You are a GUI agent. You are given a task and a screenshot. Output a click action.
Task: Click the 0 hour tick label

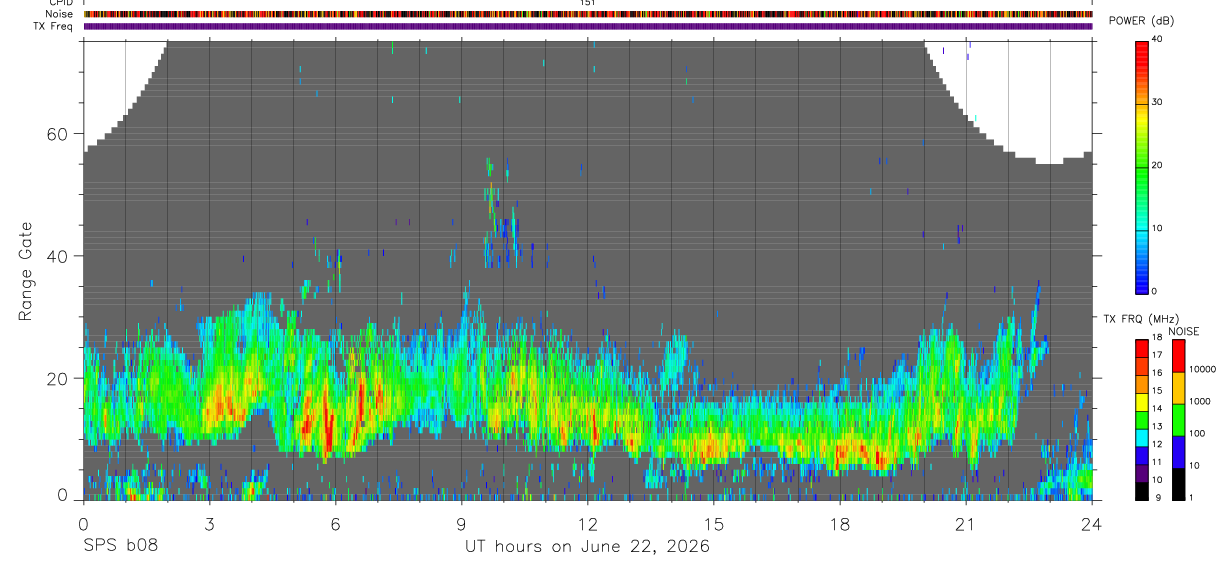(x=83, y=525)
